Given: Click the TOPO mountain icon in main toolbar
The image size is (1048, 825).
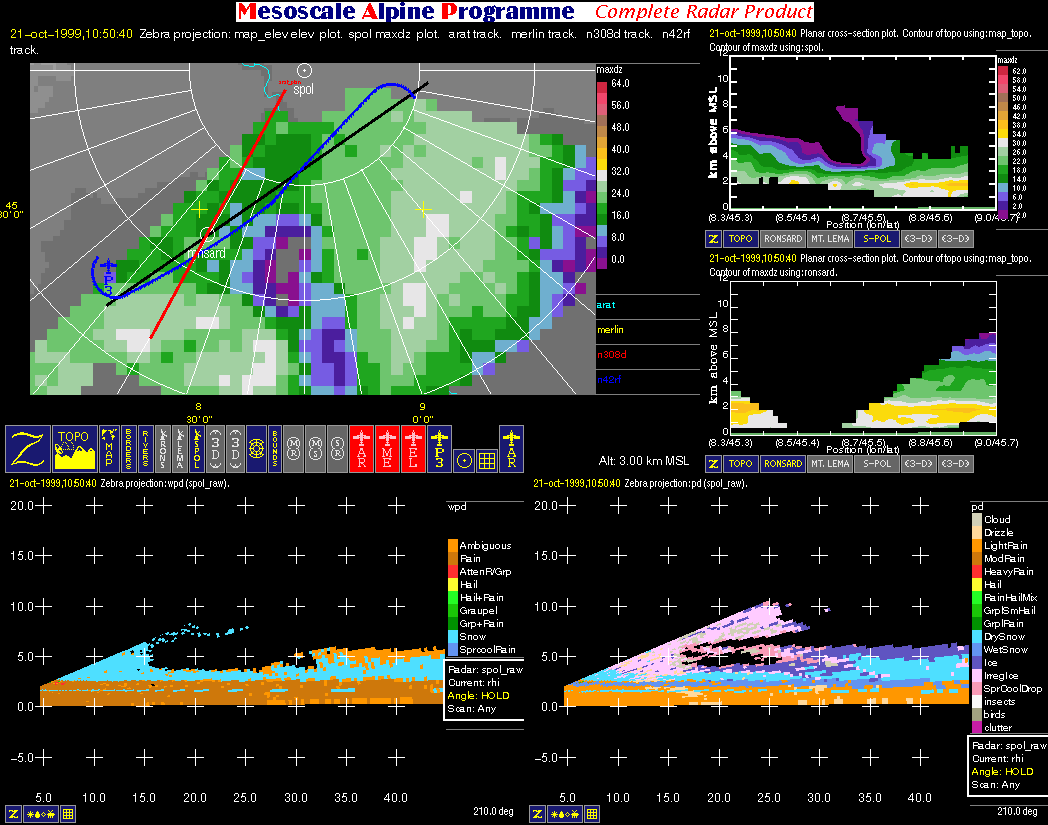Looking at the screenshot, I should 74,449.
